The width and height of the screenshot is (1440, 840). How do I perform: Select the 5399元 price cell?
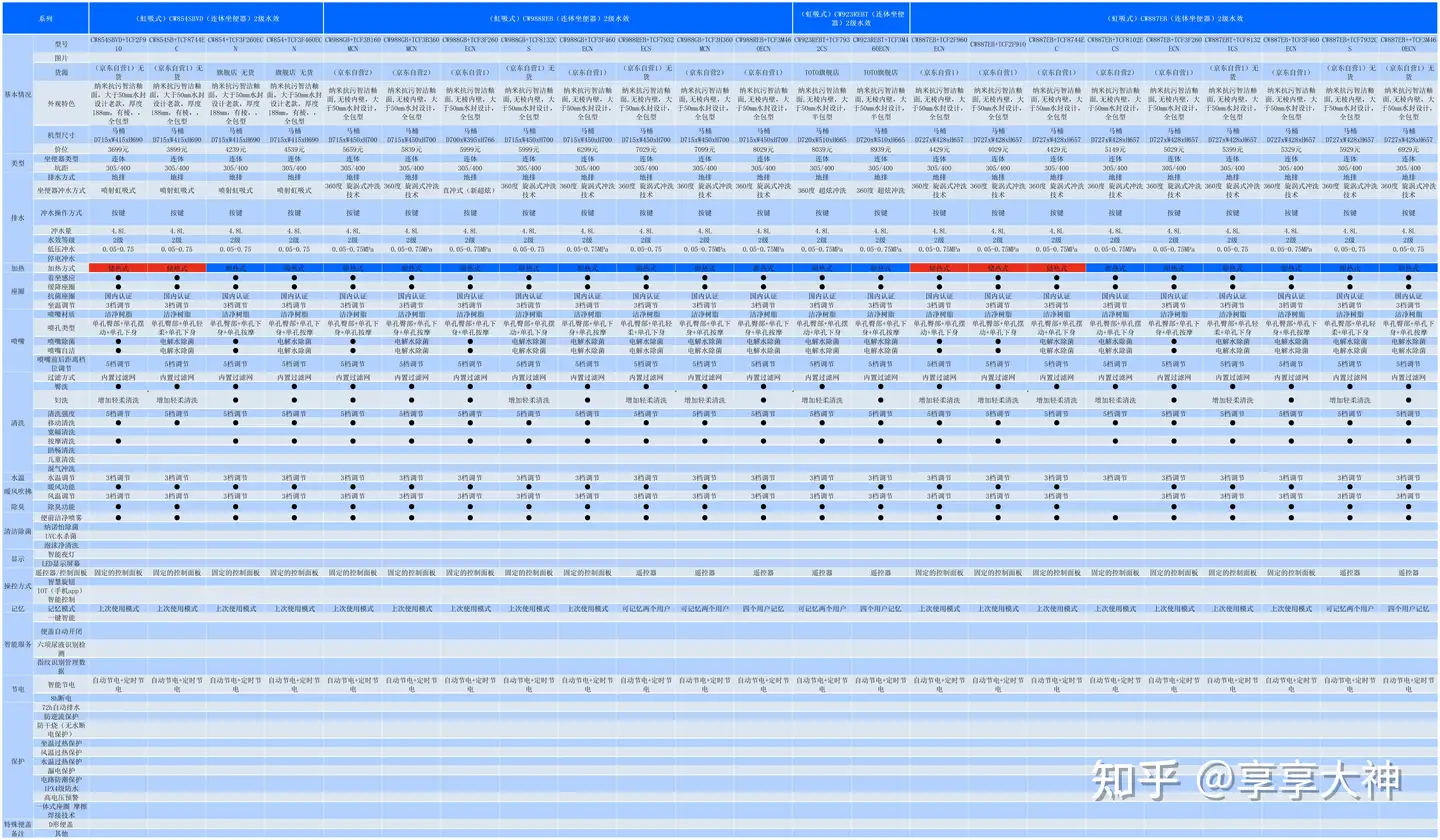1232,149
